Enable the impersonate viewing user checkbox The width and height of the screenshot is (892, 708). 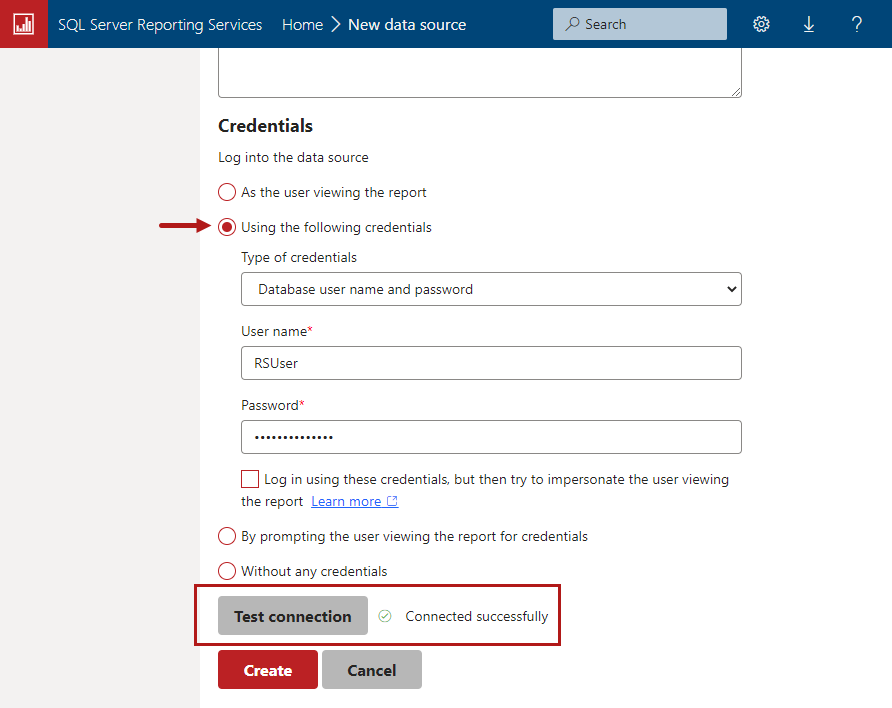click(250, 479)
